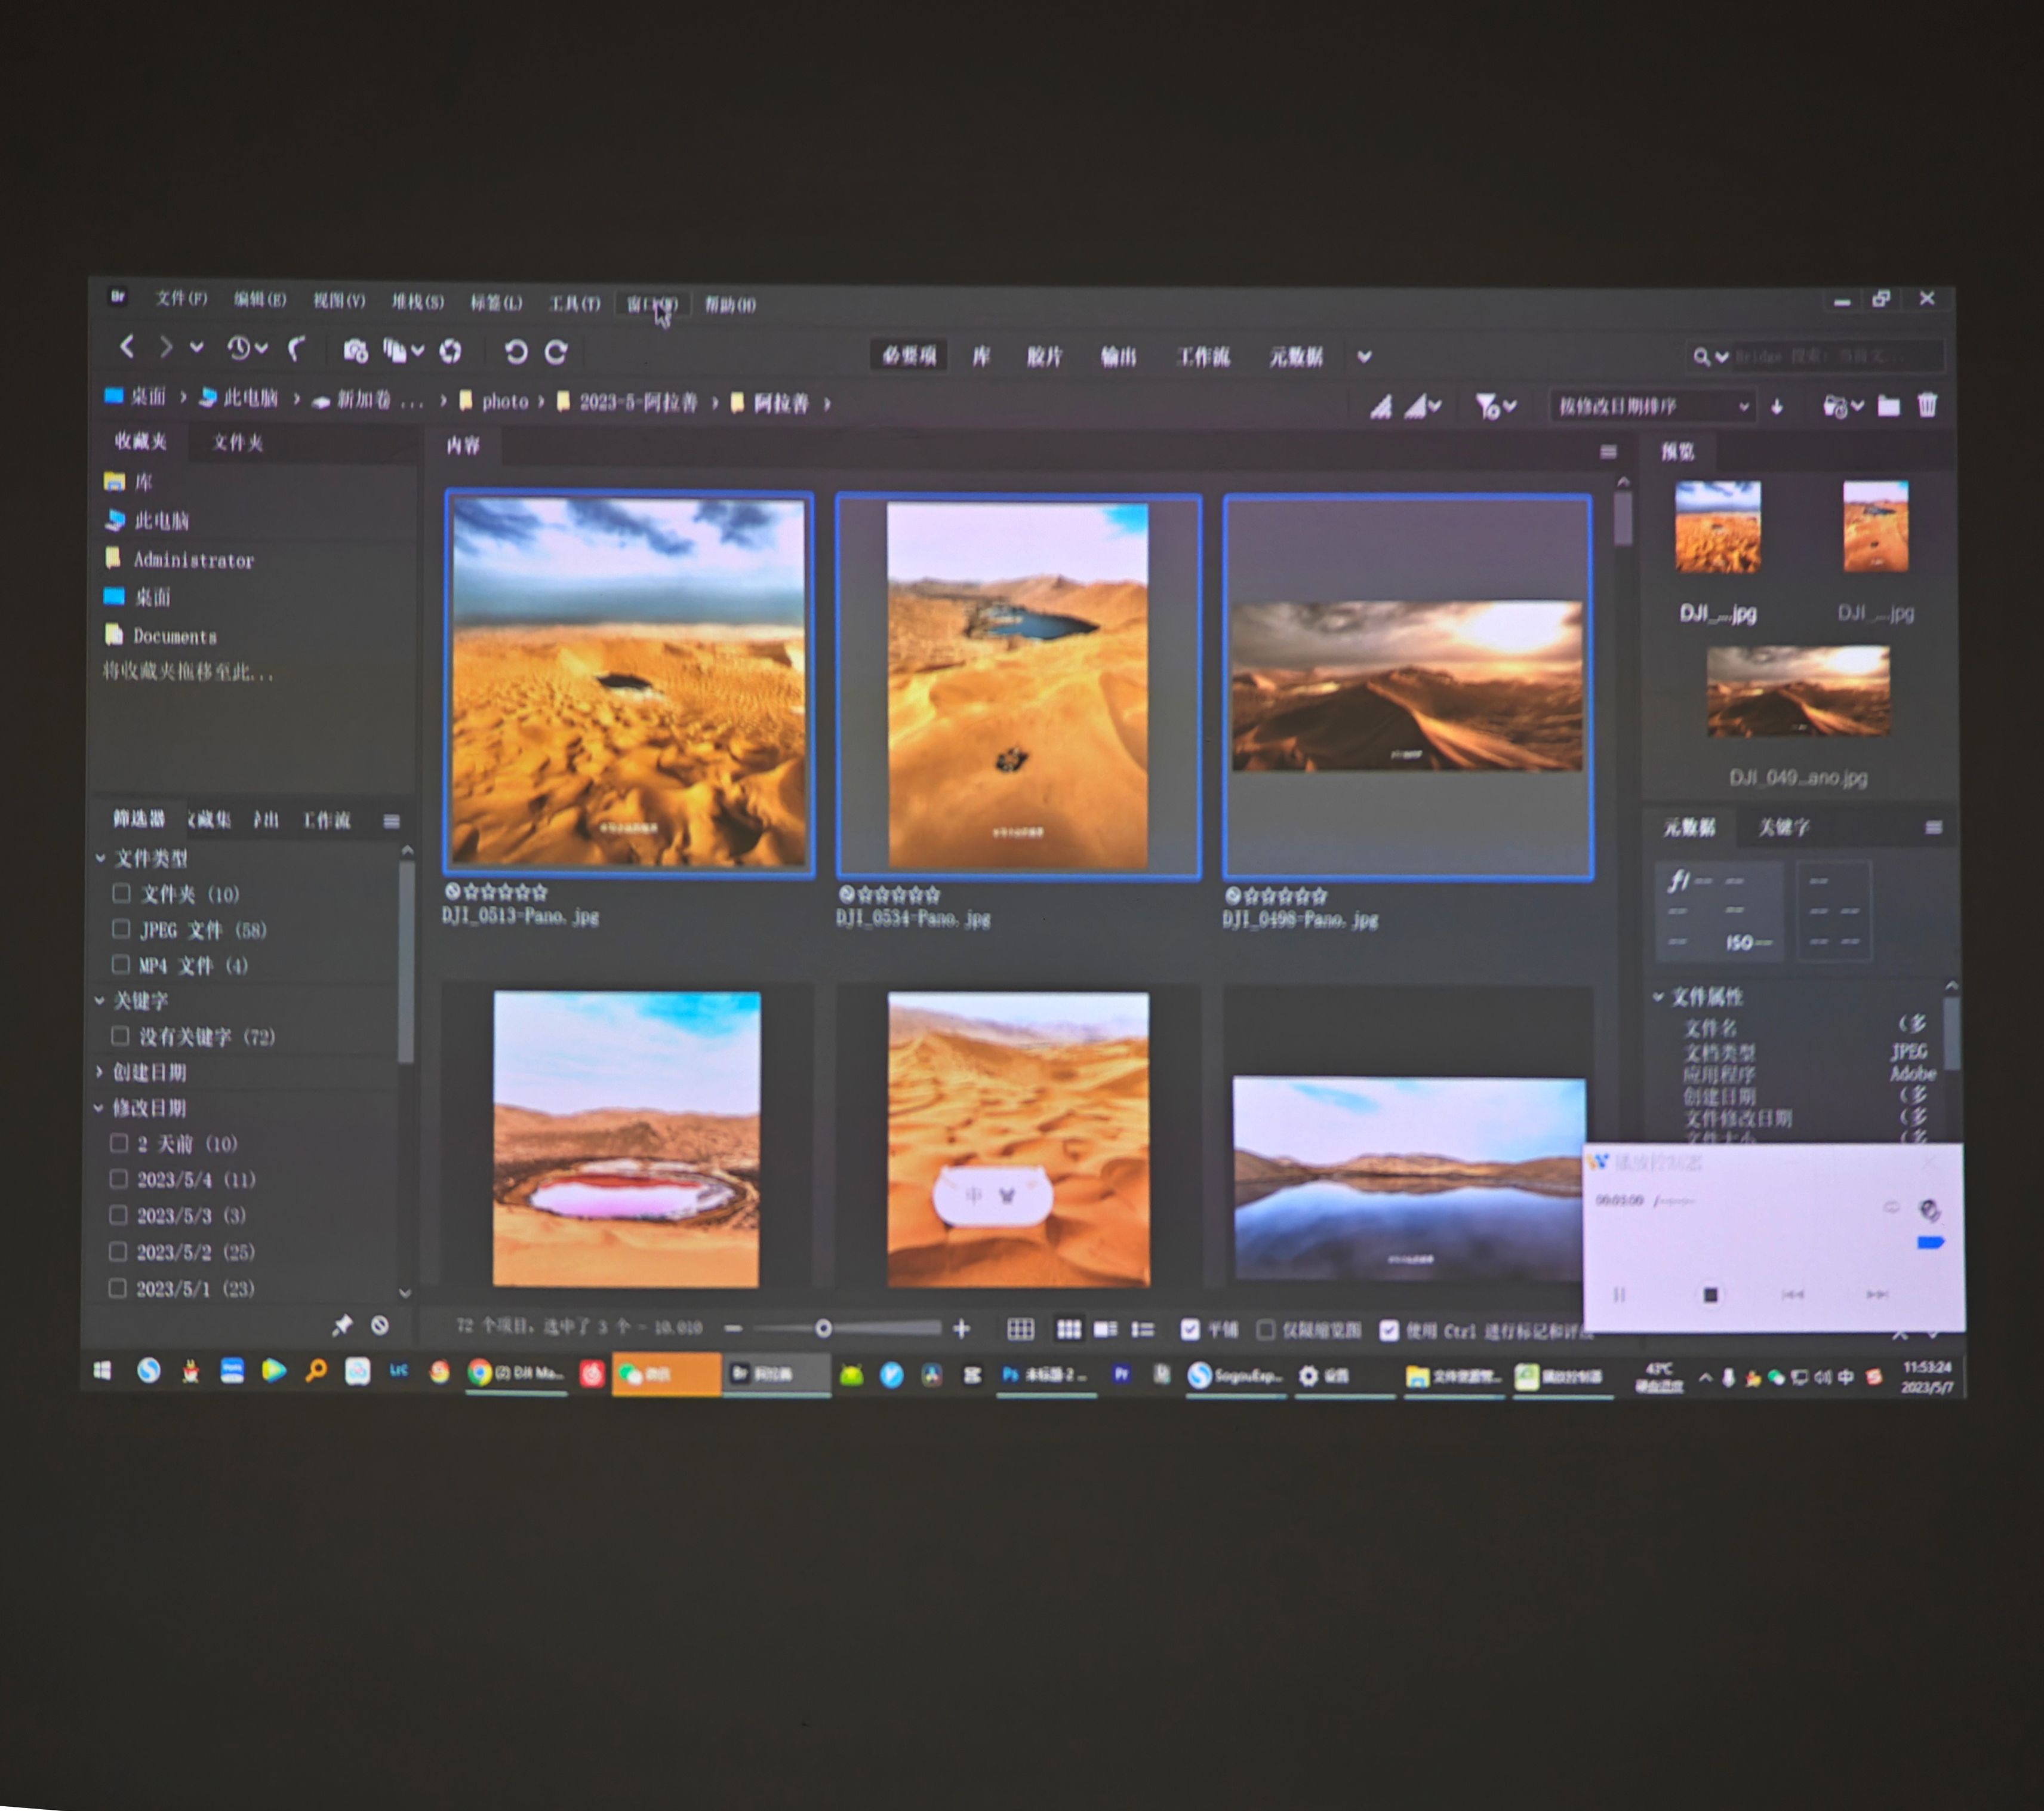Click the get photos from camera icon
Image resolution: width=2044 pixels, height=1811 pixels.
355,350
